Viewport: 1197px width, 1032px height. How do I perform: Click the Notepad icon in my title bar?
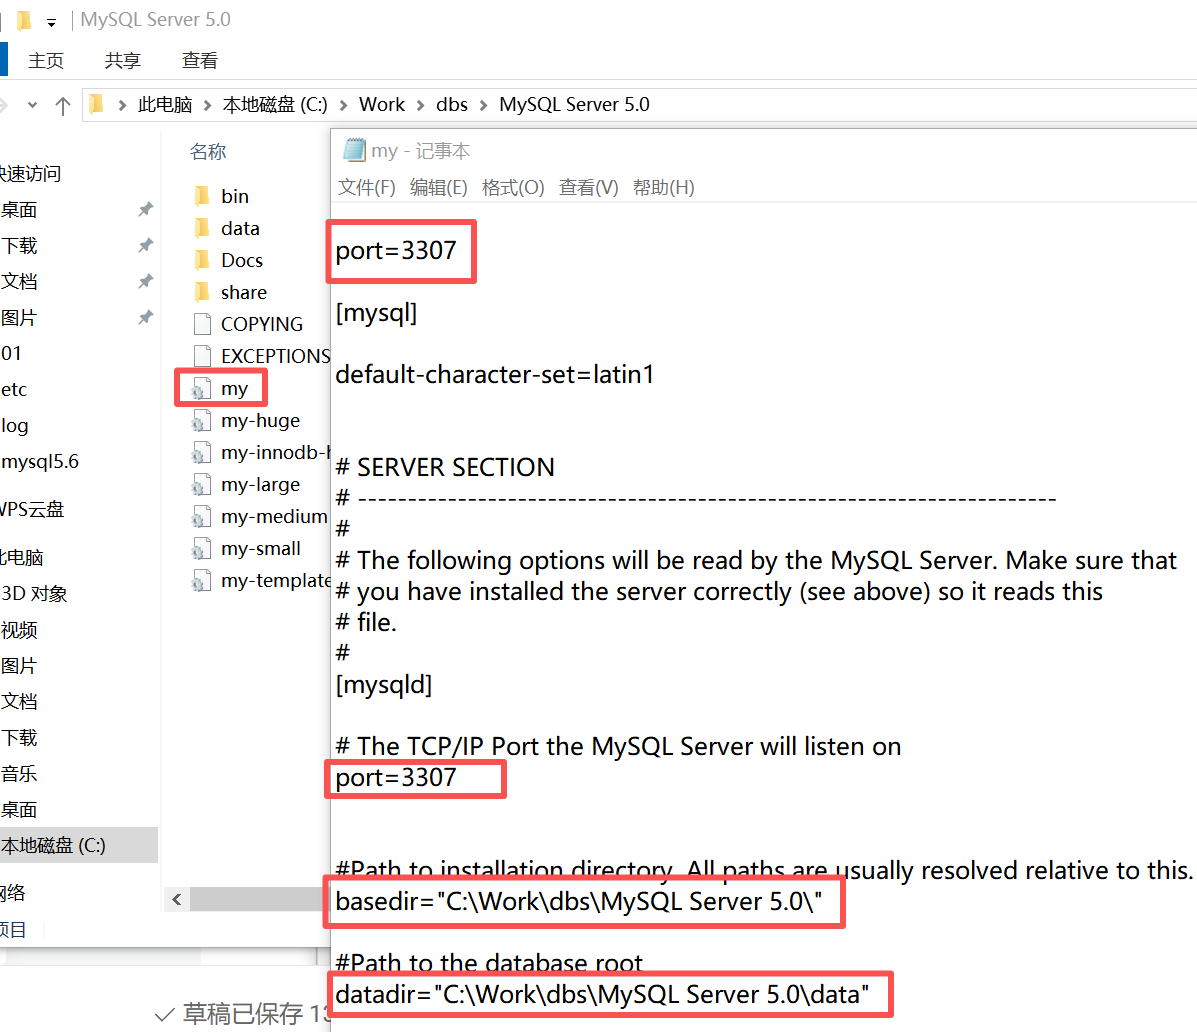click(354, 150)
